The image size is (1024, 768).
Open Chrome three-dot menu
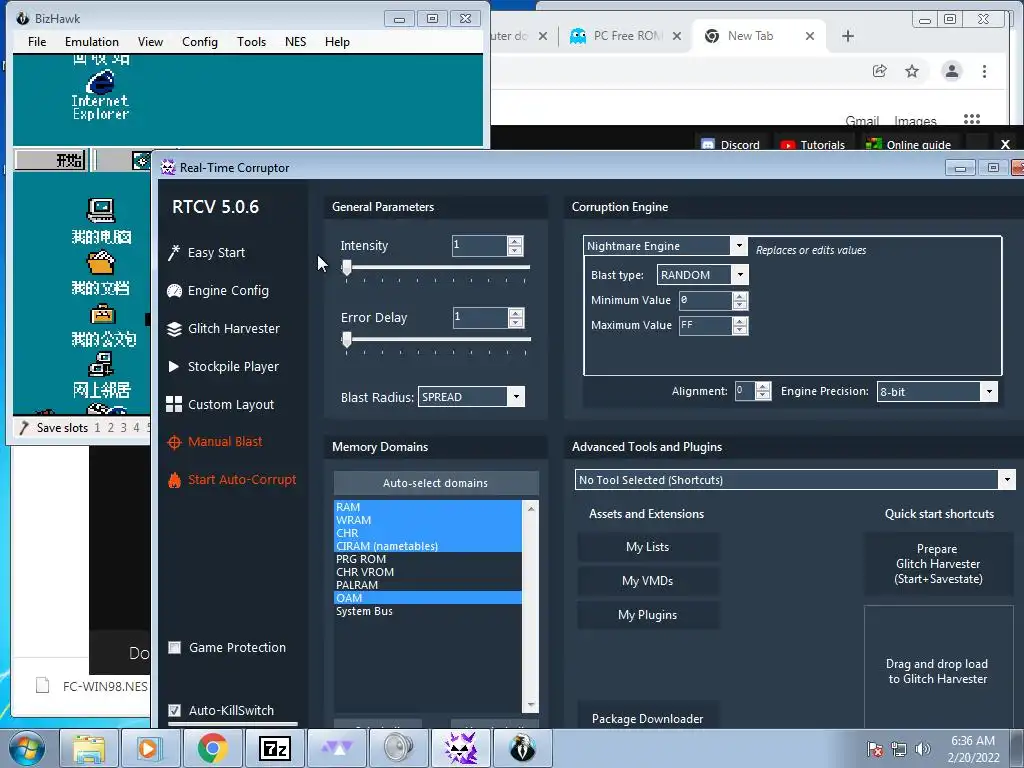point(984,71)
